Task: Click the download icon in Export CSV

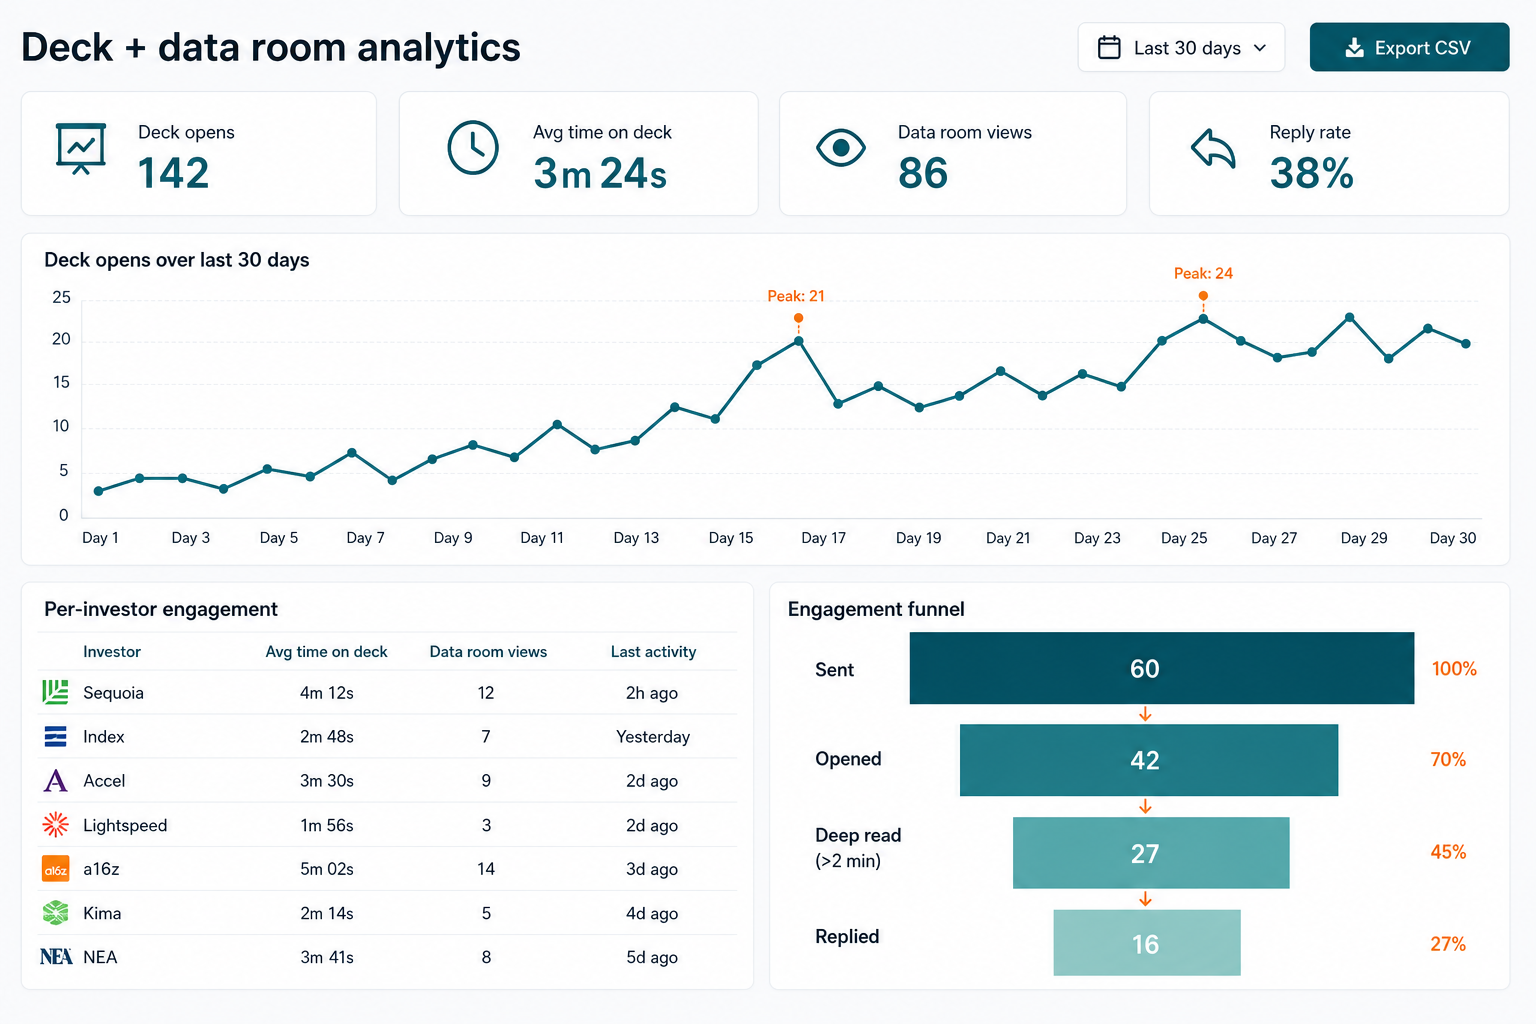Action: 1354,48
